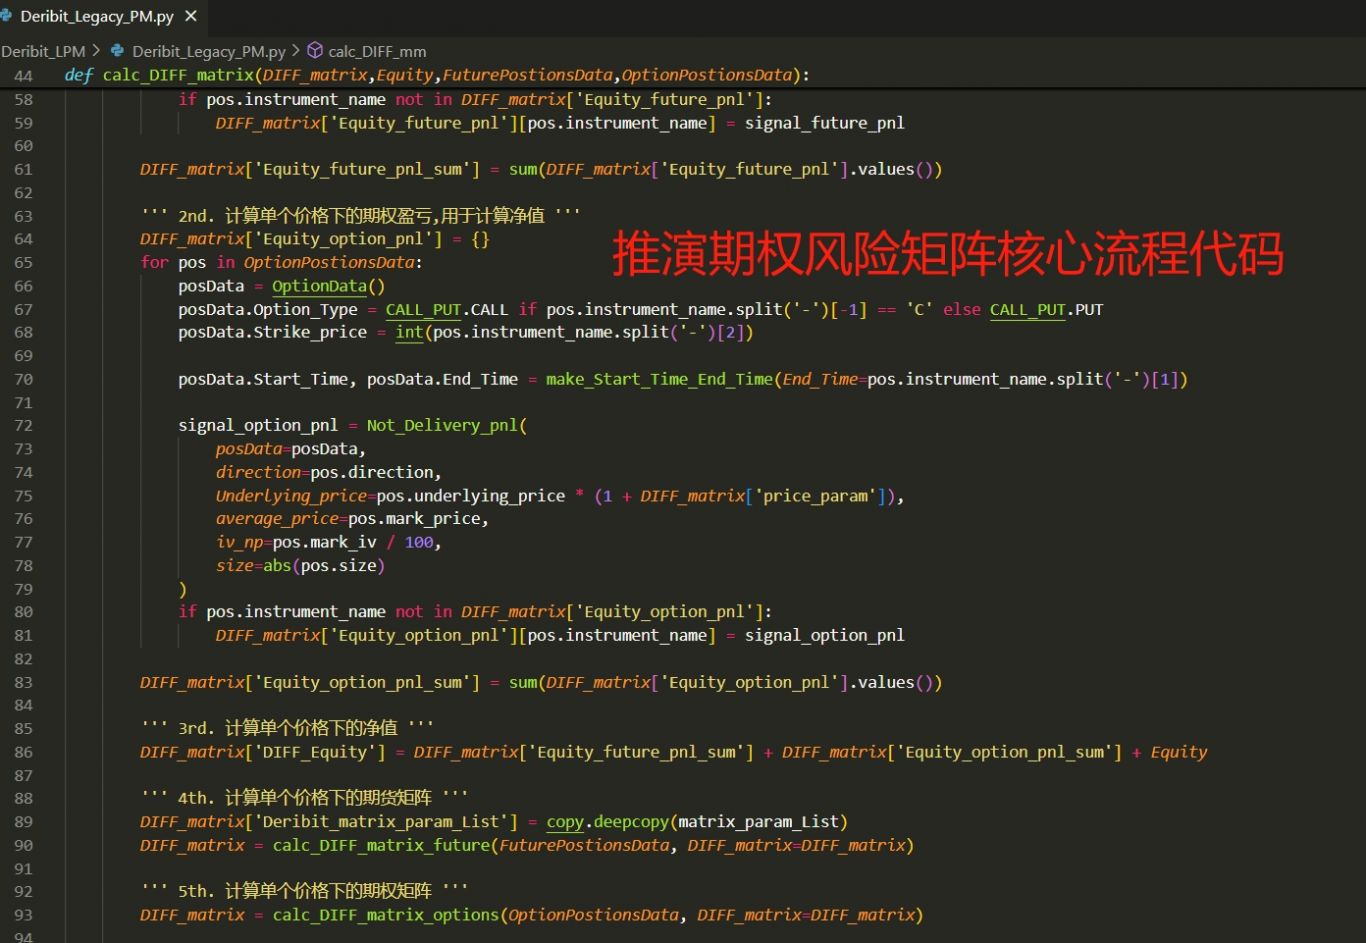This screenshot has width=1366, height=943.
Task: Click calc_DIFF_matrix_options on line 93
Action: 386,915
